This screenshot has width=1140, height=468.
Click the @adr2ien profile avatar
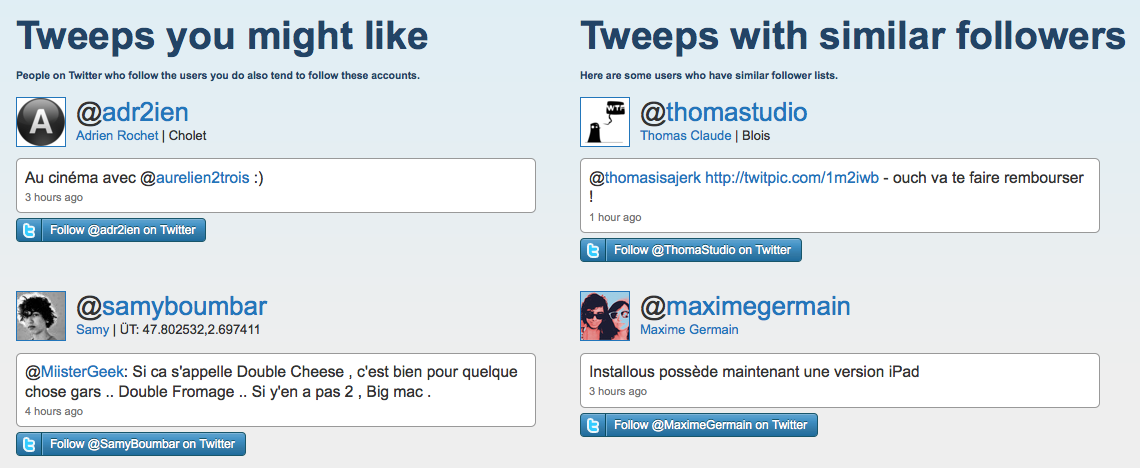[x=41, y=121]
